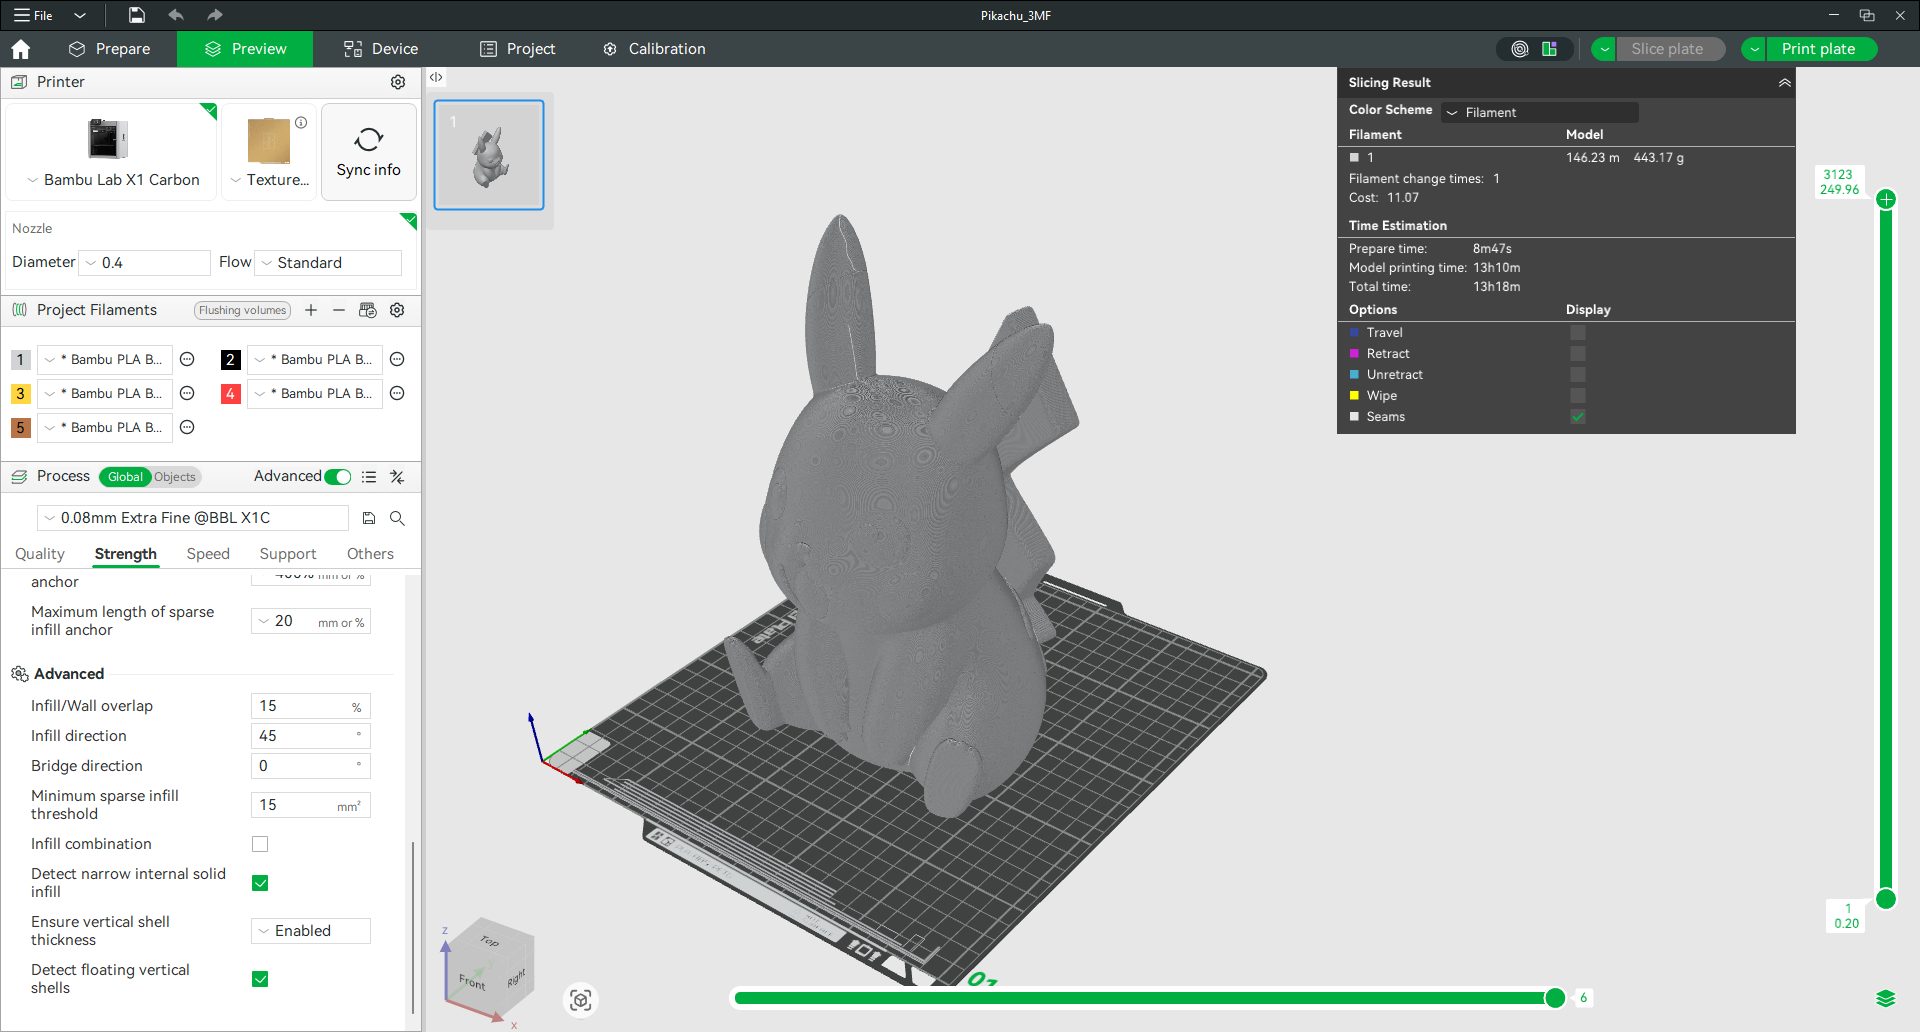This screenshot has height=1032, width=1920.
Task: Toggle the Advanced mode switch
Action: [x=338, y=477]
